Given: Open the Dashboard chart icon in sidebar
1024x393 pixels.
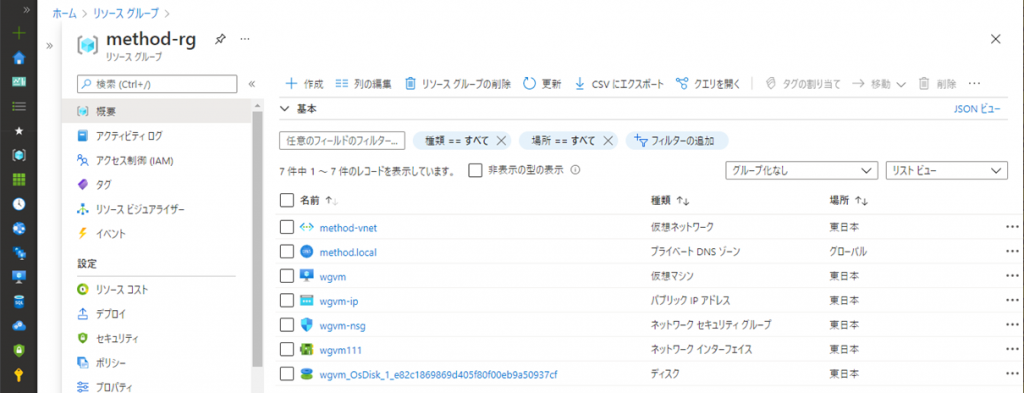Looking at the screenshot, I should click(x=19, y=82).
